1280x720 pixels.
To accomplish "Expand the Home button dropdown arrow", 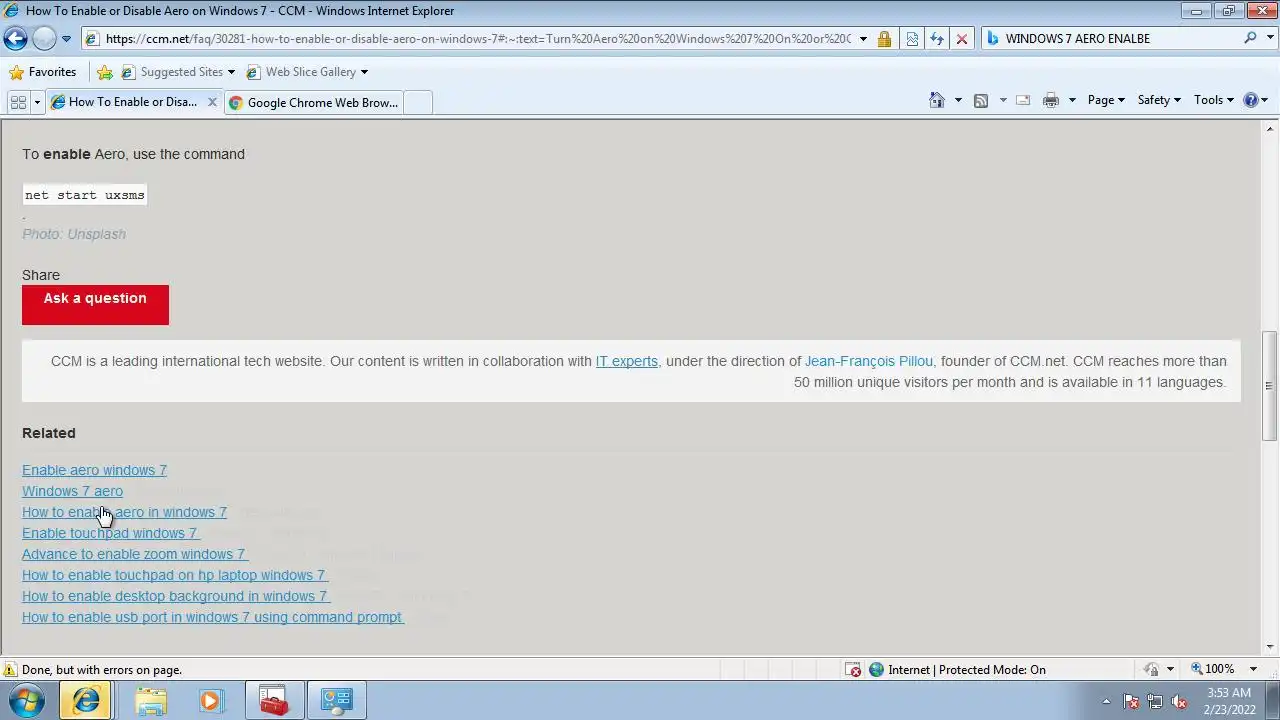I will pyautogui.click(x=958, y=100).
